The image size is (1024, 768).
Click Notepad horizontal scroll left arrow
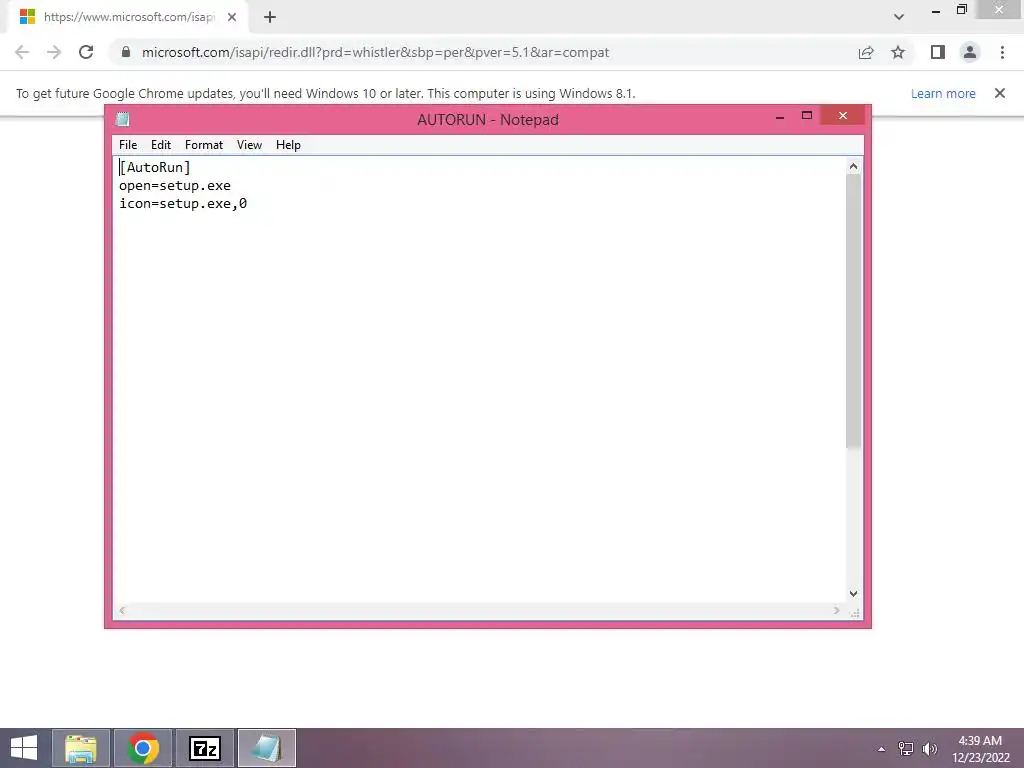click(x=122, y=611)
